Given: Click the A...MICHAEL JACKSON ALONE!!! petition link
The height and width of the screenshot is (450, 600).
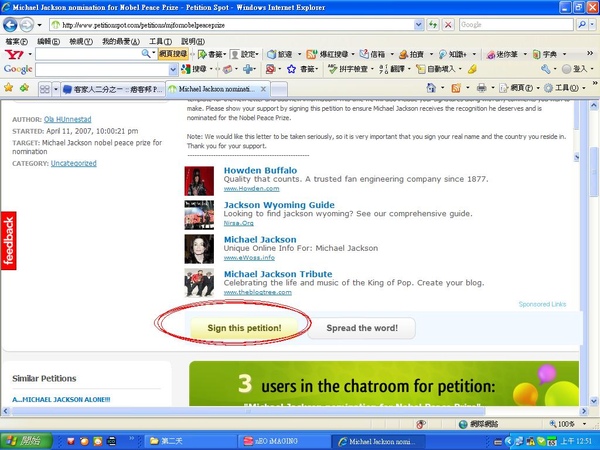Looking at the screenshot, I should pyautogui.click(x=61, y=399).
